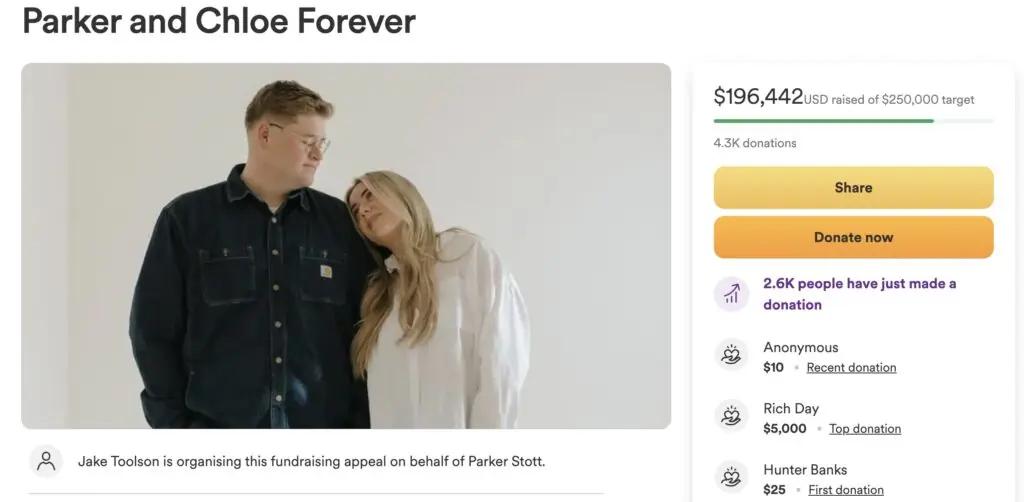Click the $196,442 raised amount
The width and height of the screenshot is (1024, 502).
coord(758,97)
